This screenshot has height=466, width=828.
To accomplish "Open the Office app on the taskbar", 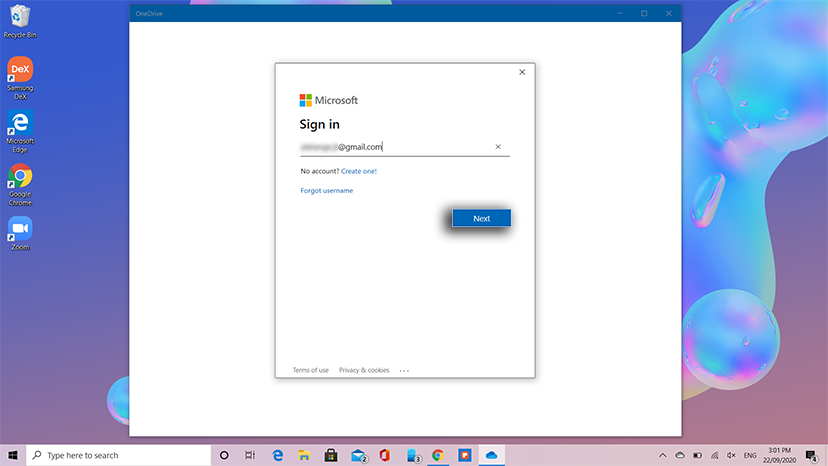I will (384, 455).
